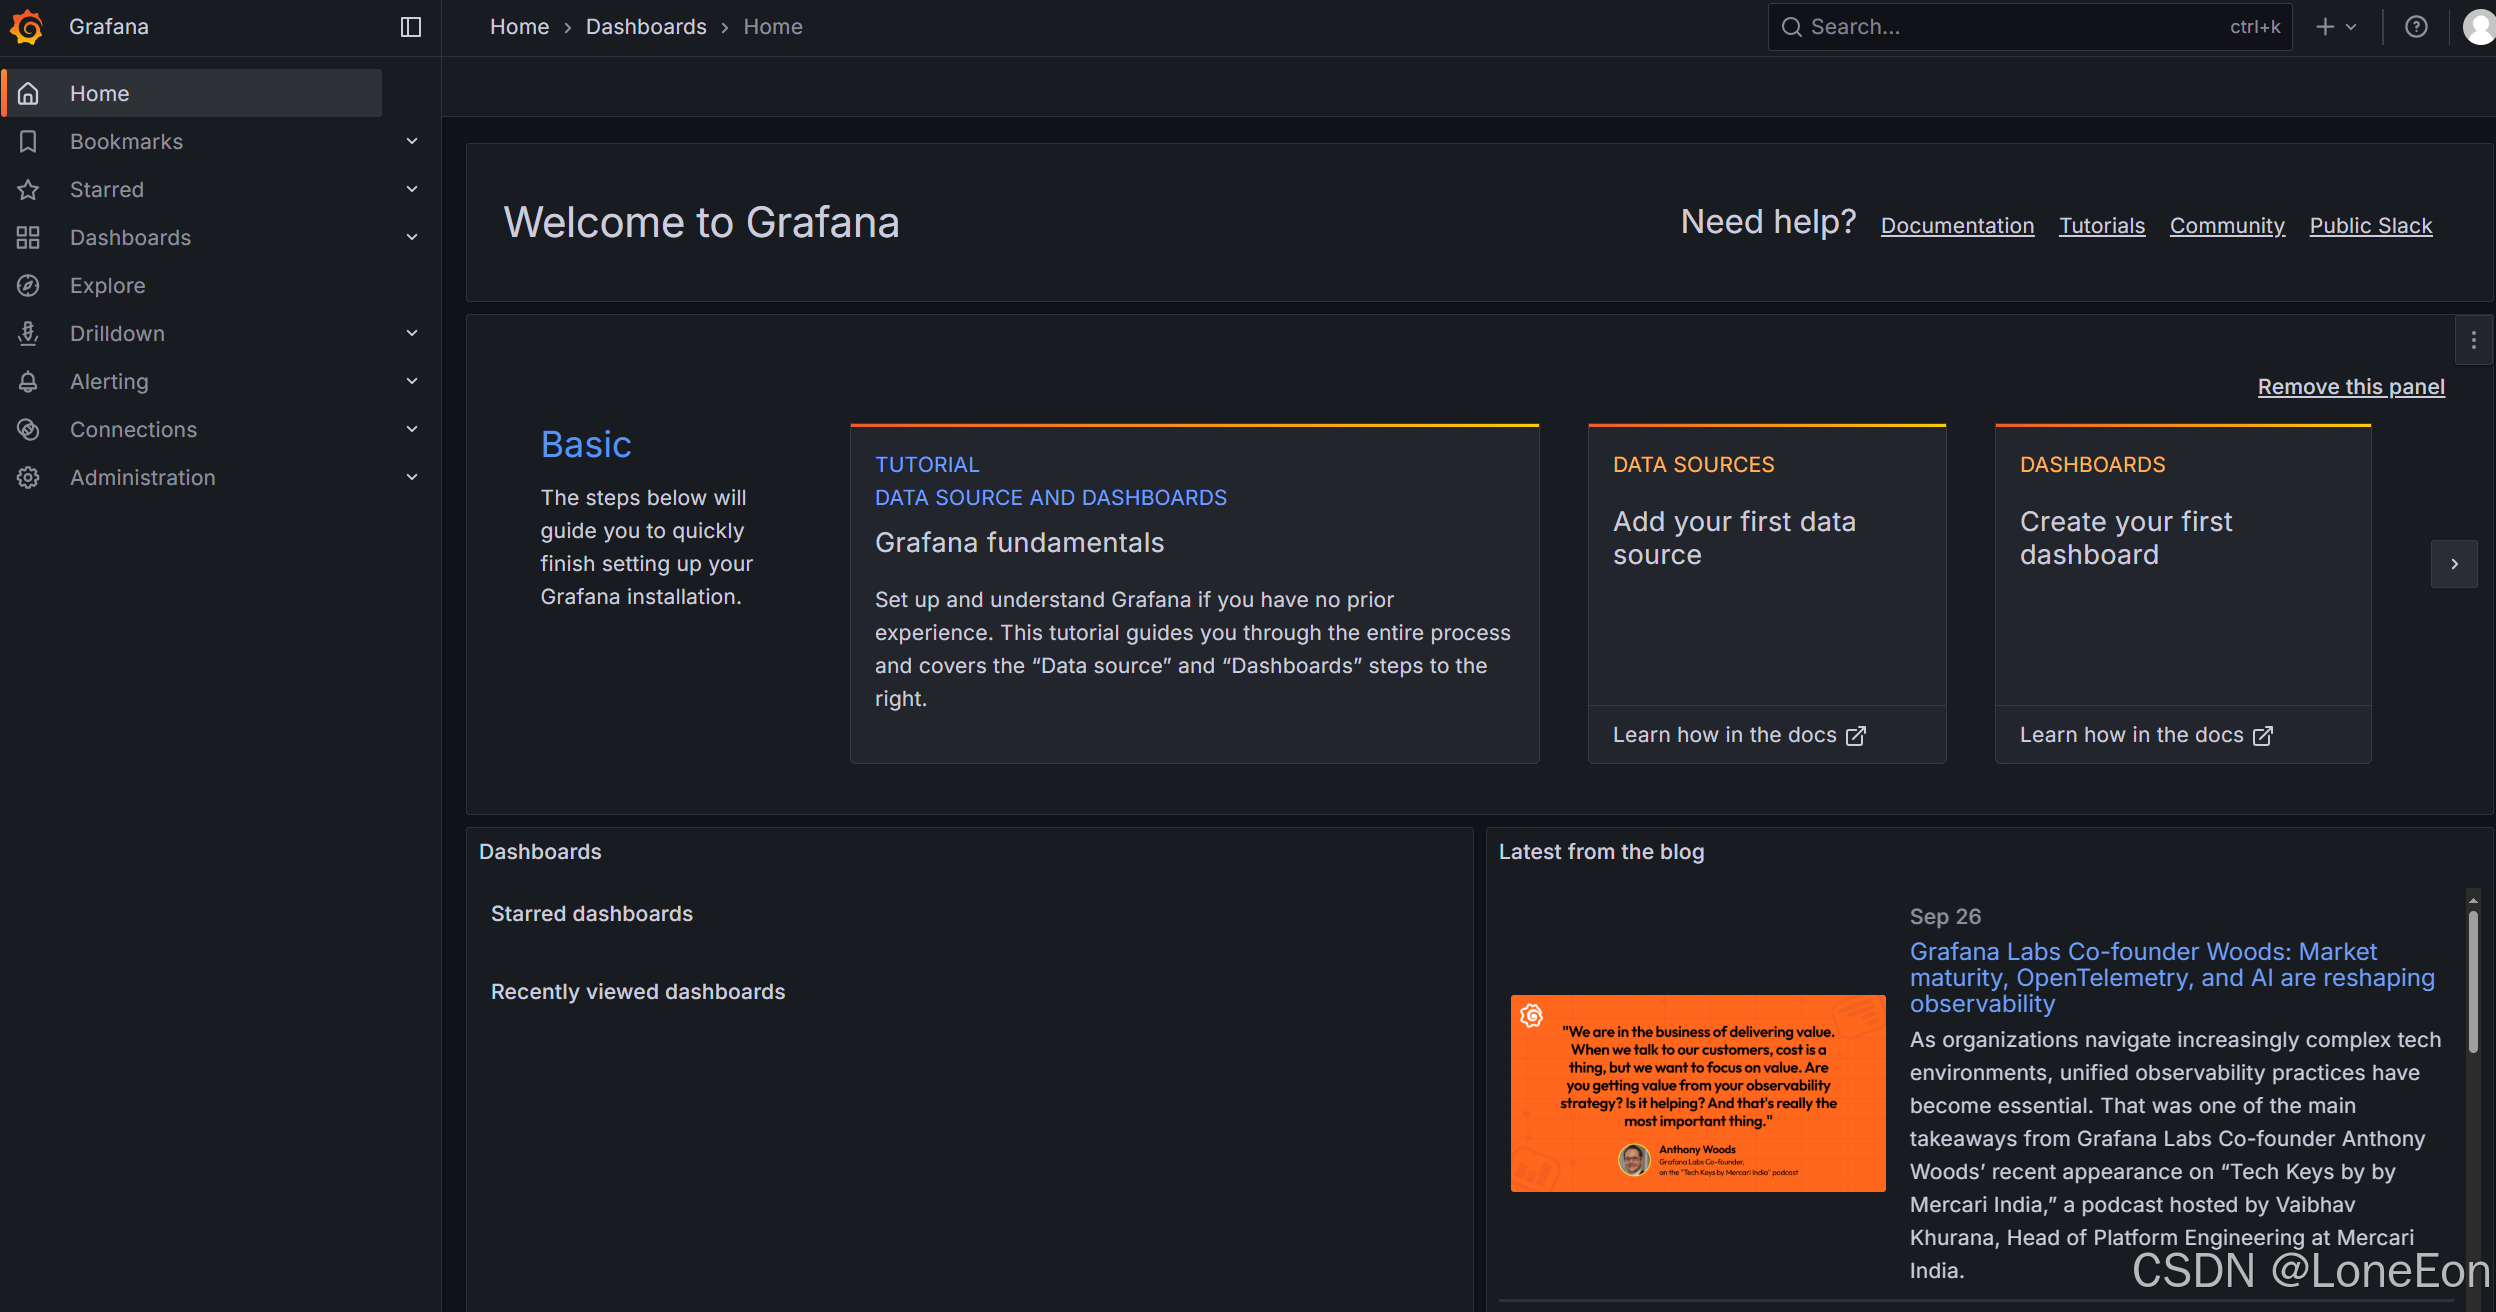This screenshot has width=2496, height=1312.
Task: Click the Sep 26 blog date
Action: pyautogui.click(x=1945, y=917)
